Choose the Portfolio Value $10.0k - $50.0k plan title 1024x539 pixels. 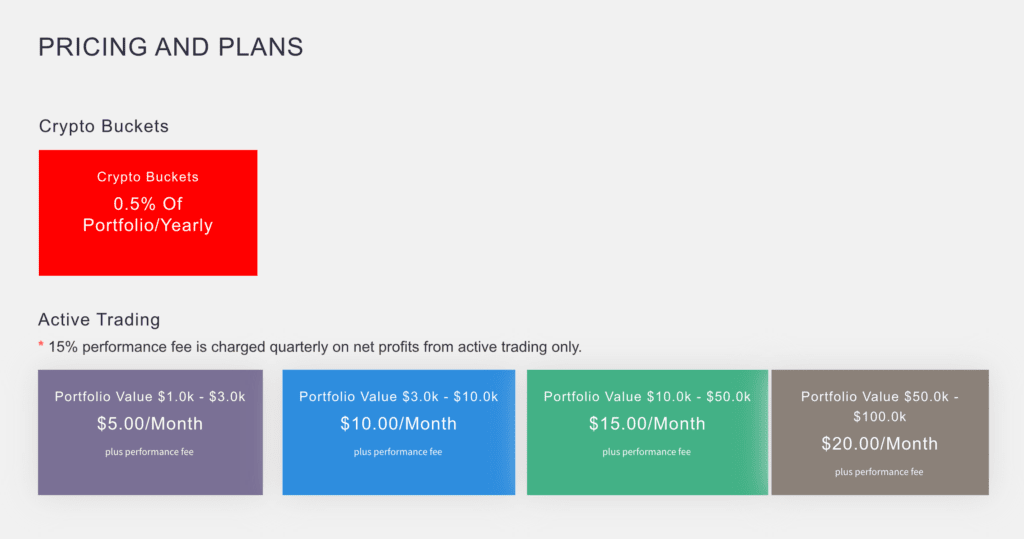(647, 397)
